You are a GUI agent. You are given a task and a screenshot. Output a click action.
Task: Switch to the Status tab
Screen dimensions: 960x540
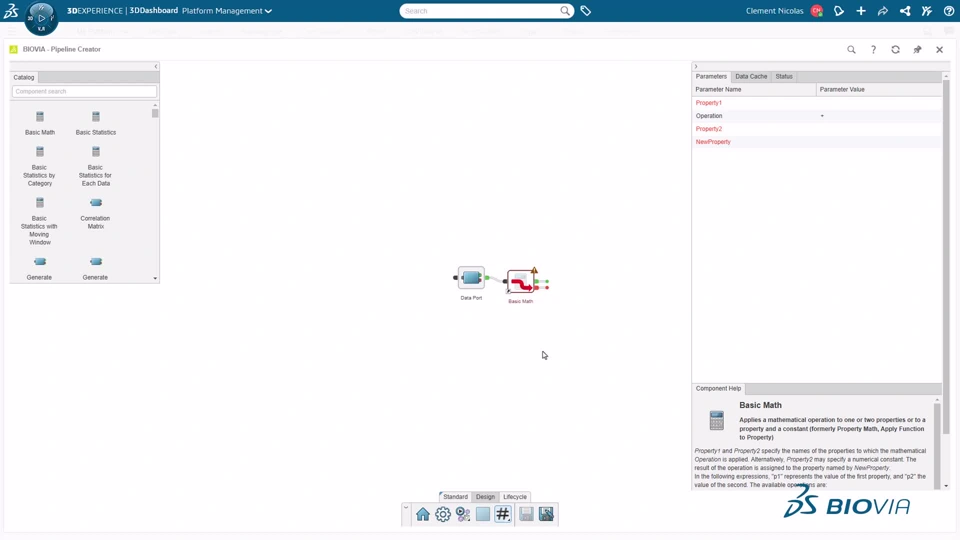click(x=784, y=77)
